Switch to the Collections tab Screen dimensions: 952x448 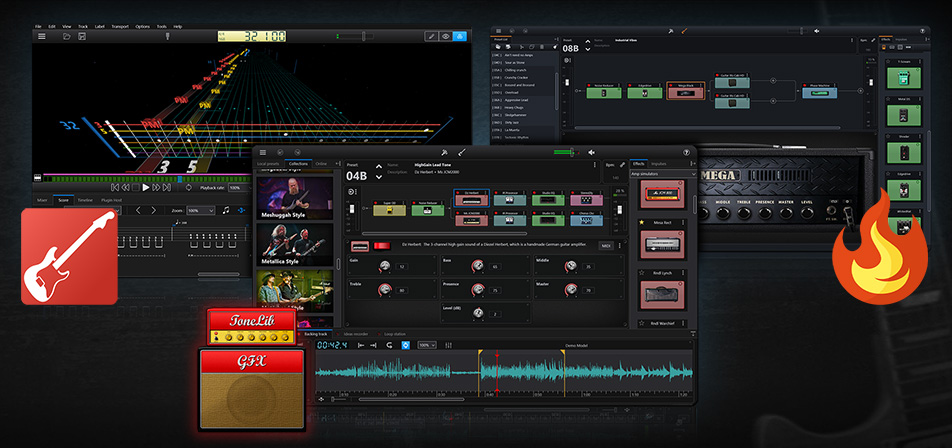[x=298, y=163]
